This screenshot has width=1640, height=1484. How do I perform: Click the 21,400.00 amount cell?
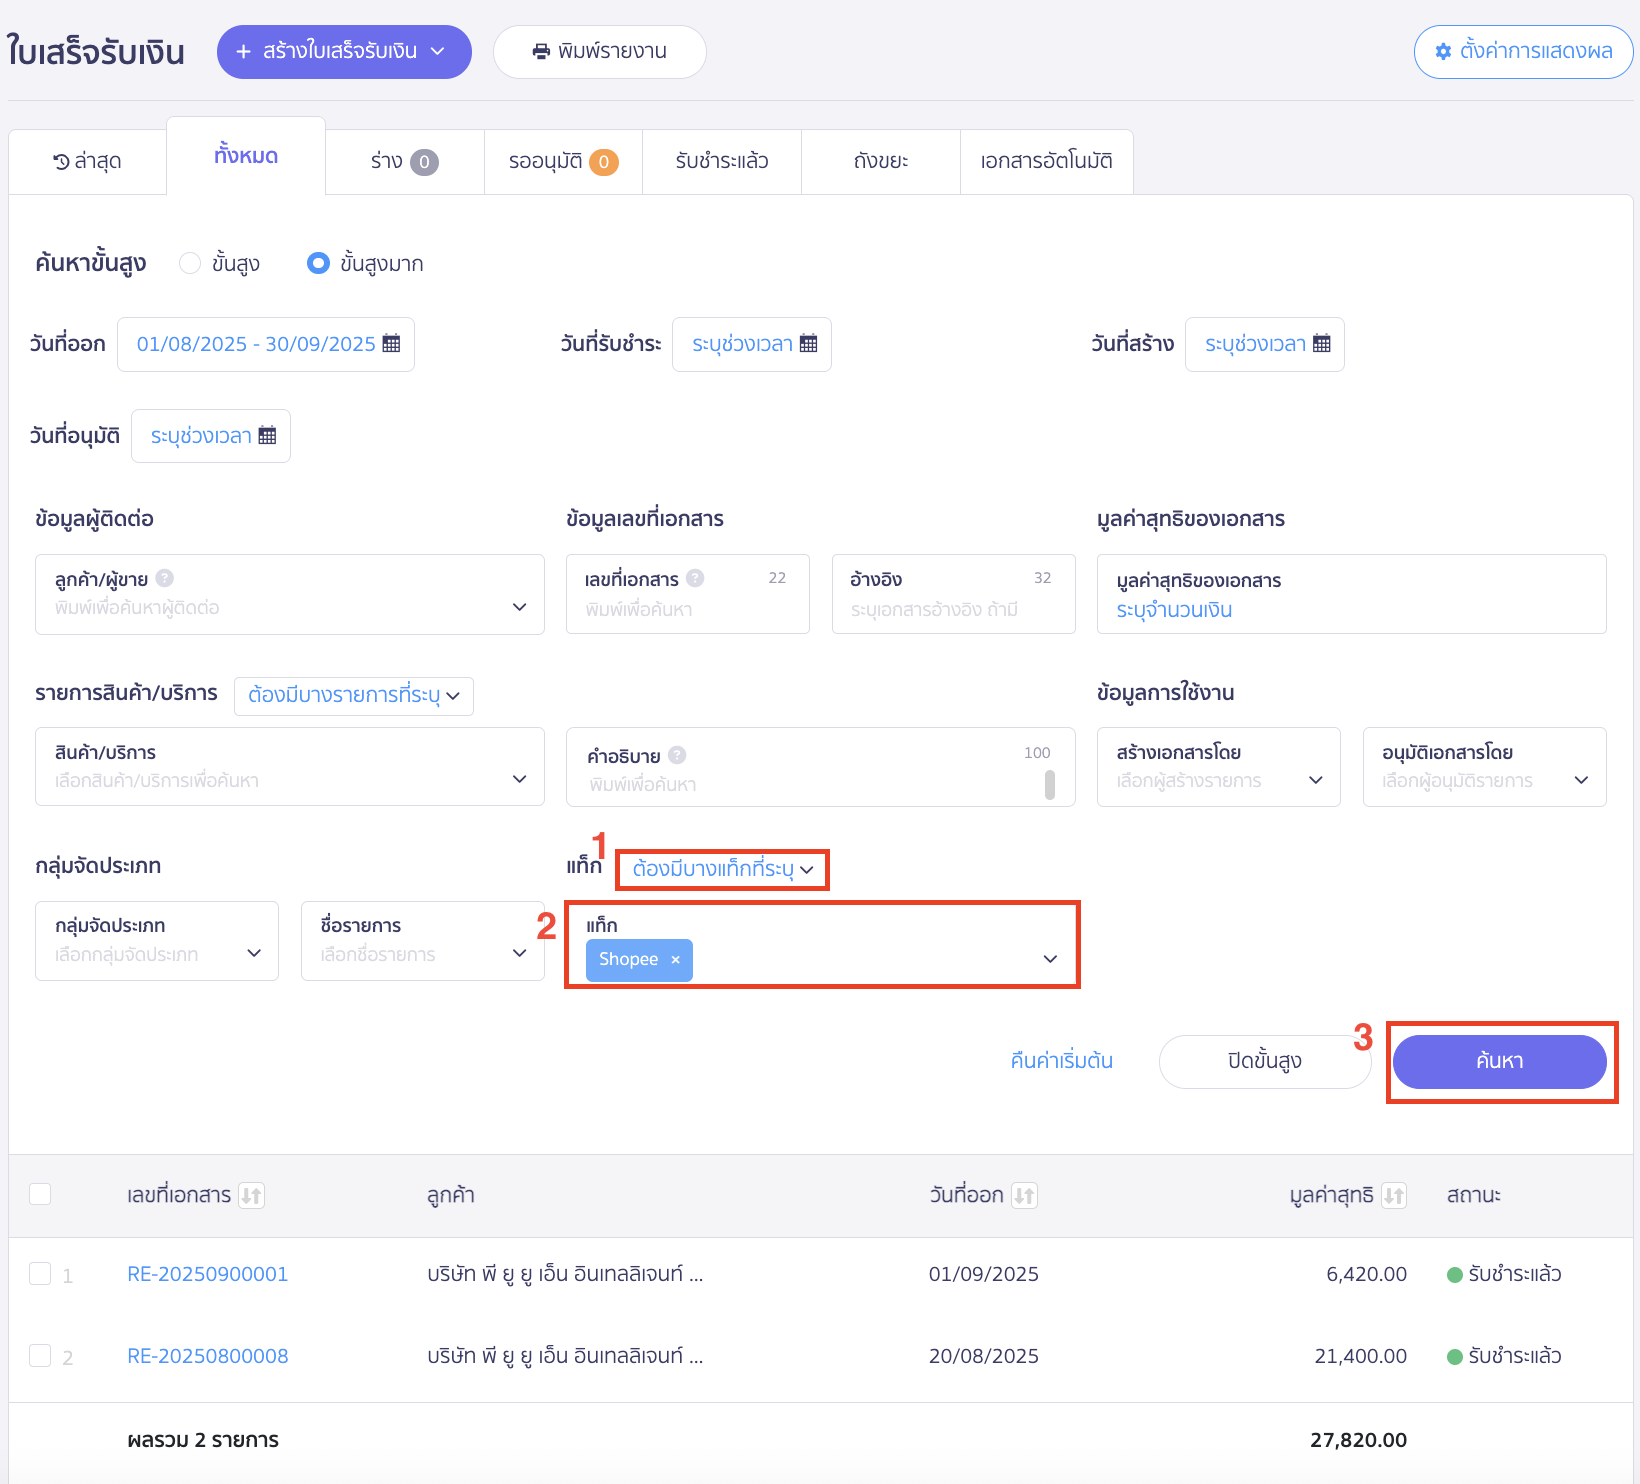point(1360,1356)
